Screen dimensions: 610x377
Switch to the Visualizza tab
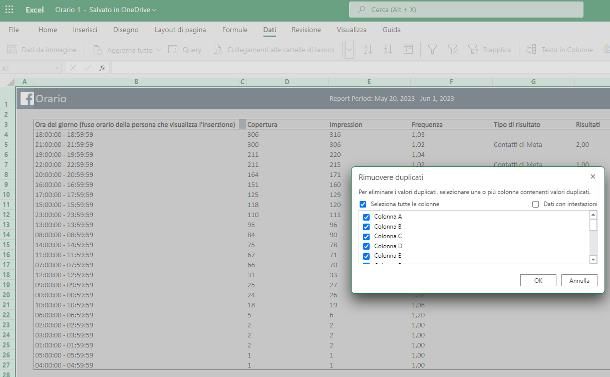pyautogui.click(x=351, y=30)
